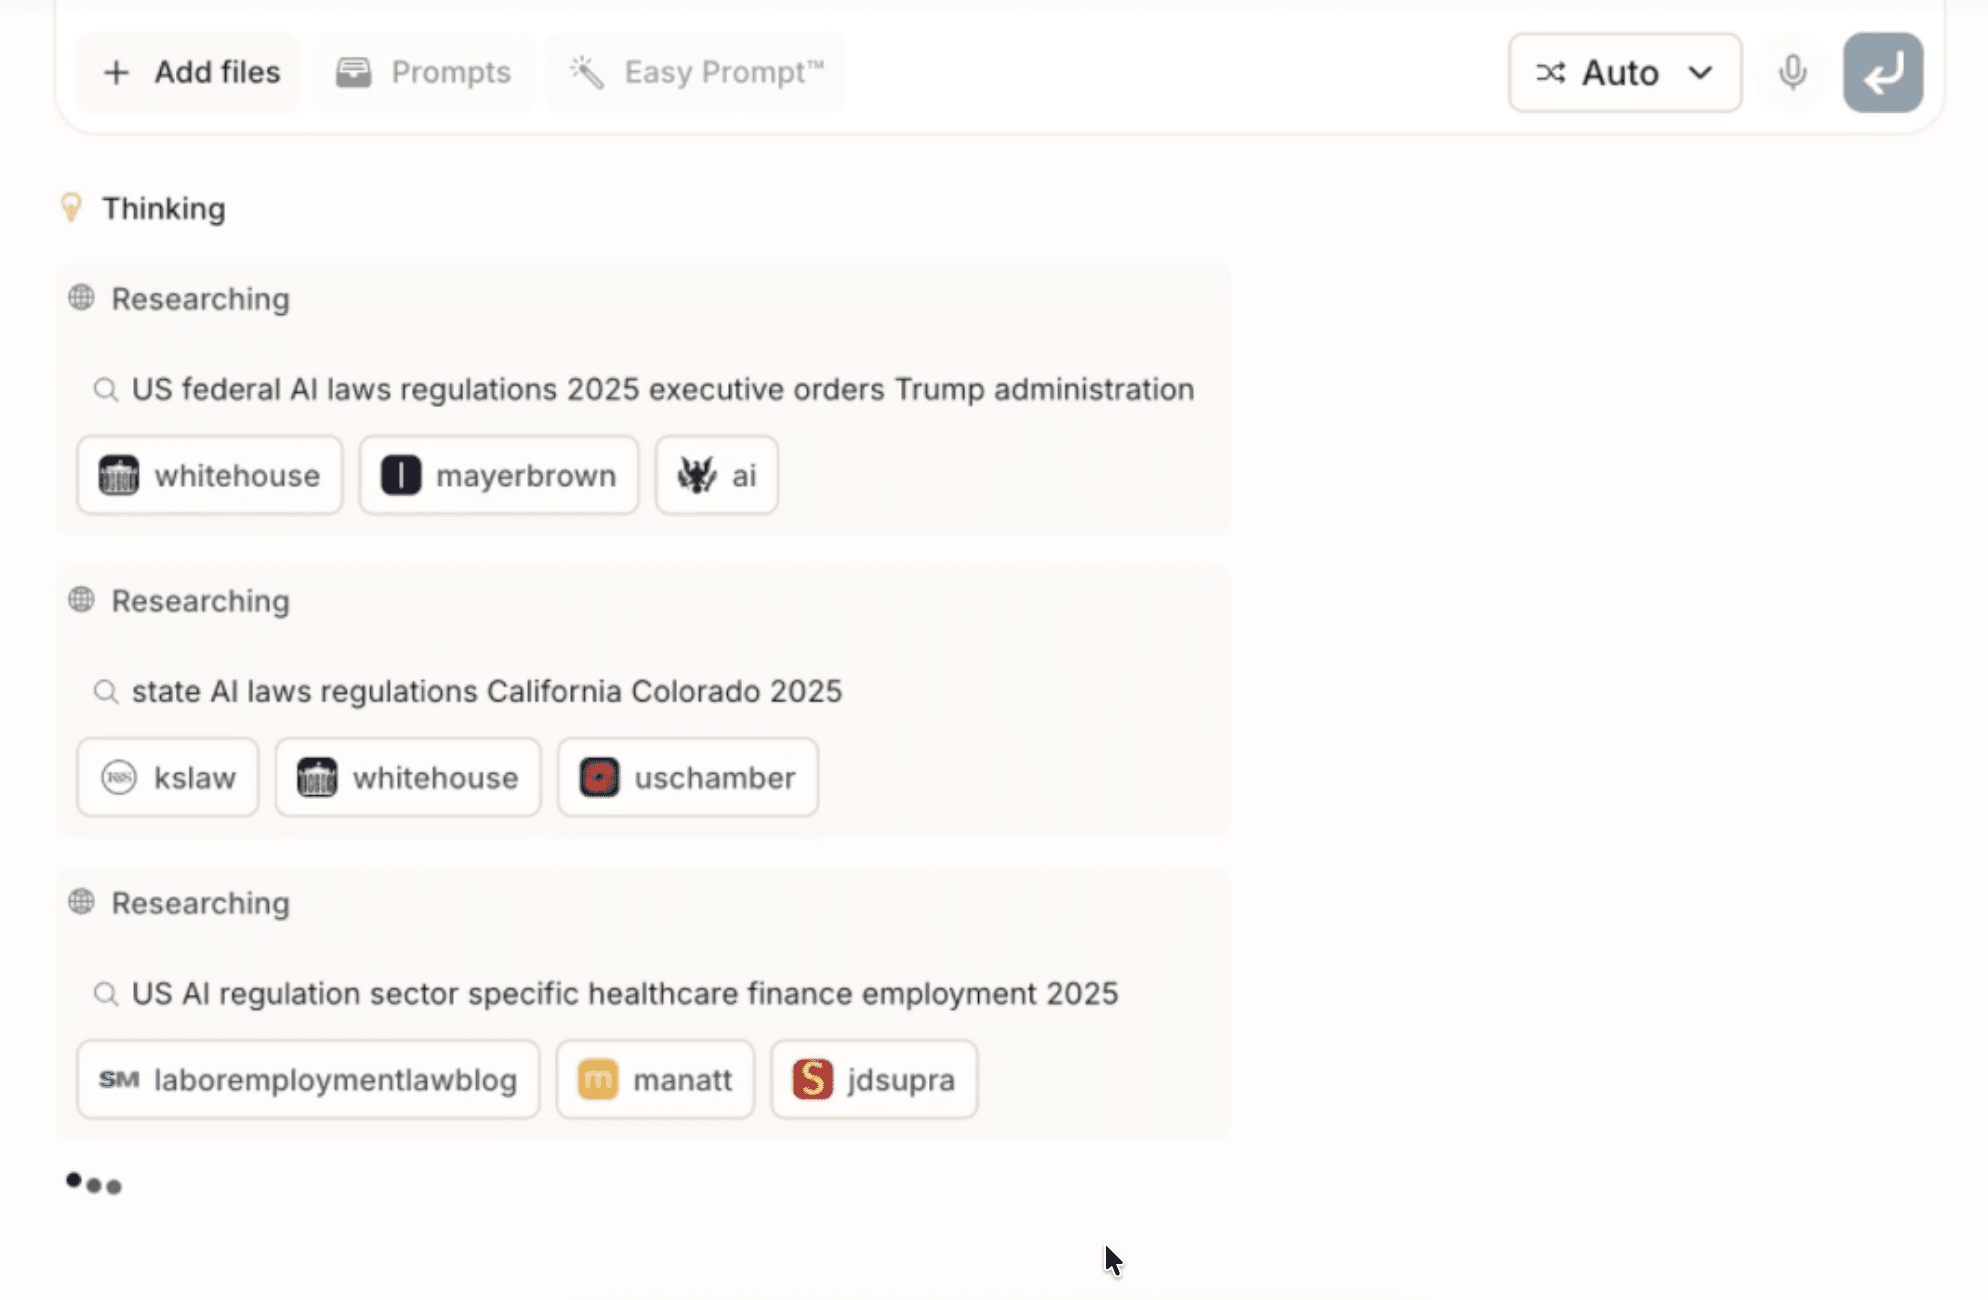Open the Prompts library

pos(423,72)
